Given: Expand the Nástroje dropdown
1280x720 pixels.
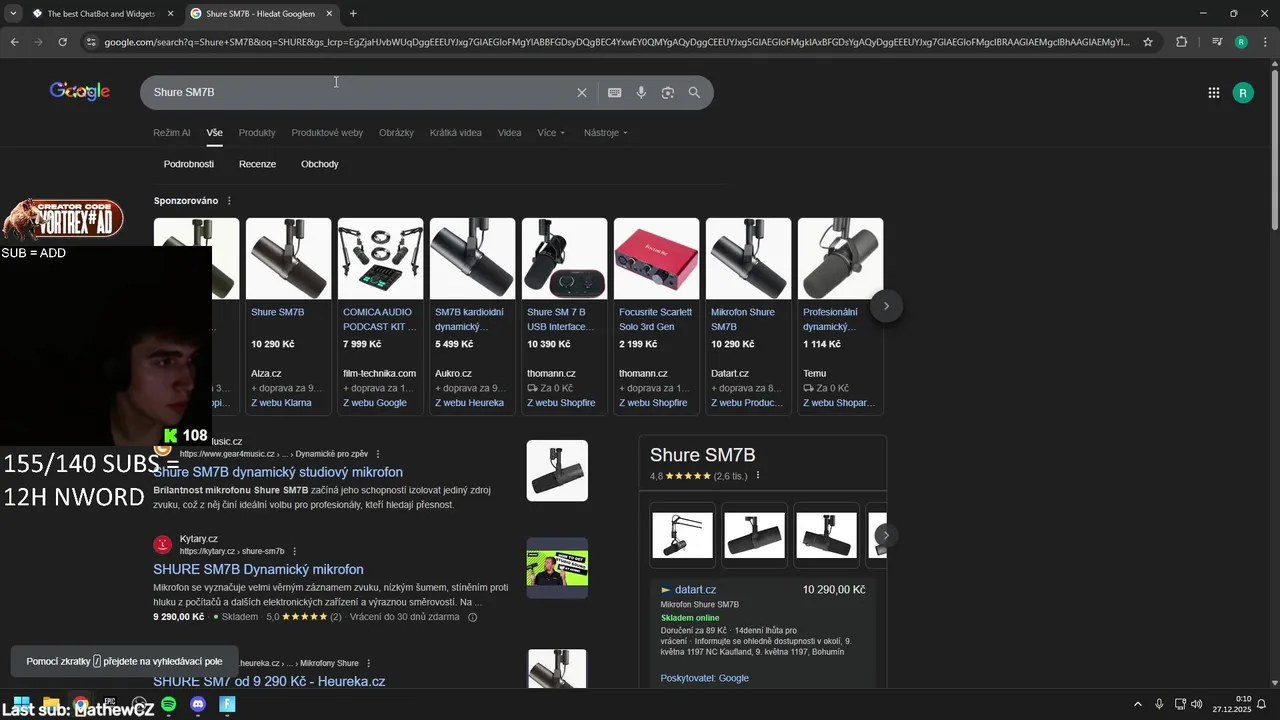Looking at the screenshot, I should click(x=606, y=133).
